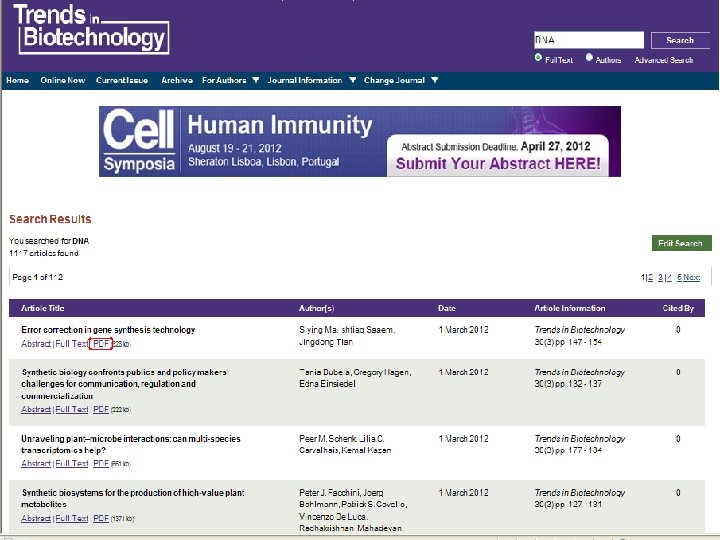This screenshot has width=720, height=540.
Task: Open Abstract of Synthetic biology confronts publics article
Action: (x=36, y=409)
